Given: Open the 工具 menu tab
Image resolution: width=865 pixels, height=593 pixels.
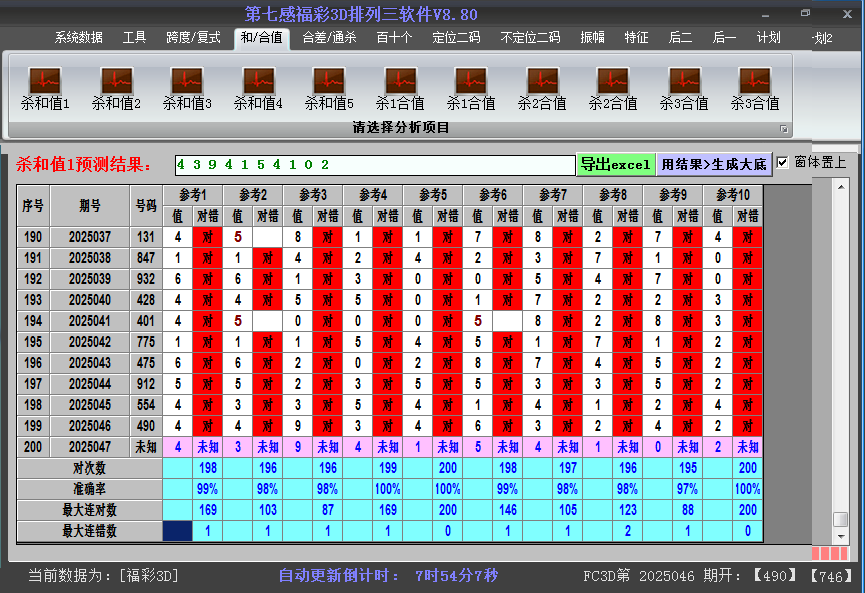Looking at the screenshot, I should (134, 38).
